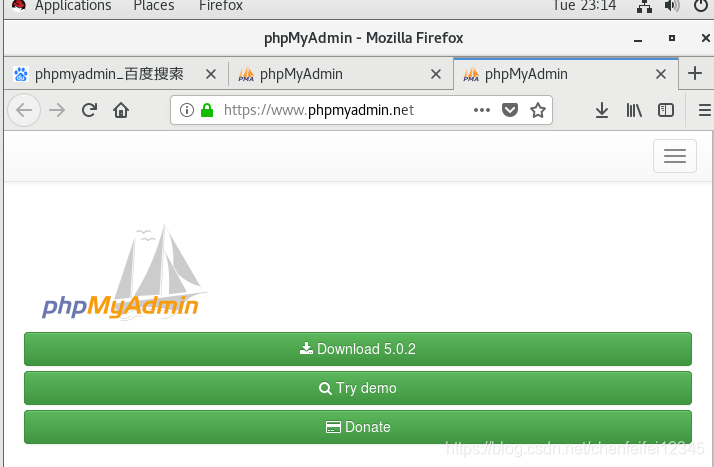Open the network status icon in top bar
Image resolution: width=714 pixels, height=467 pixels.
point(644,6)
